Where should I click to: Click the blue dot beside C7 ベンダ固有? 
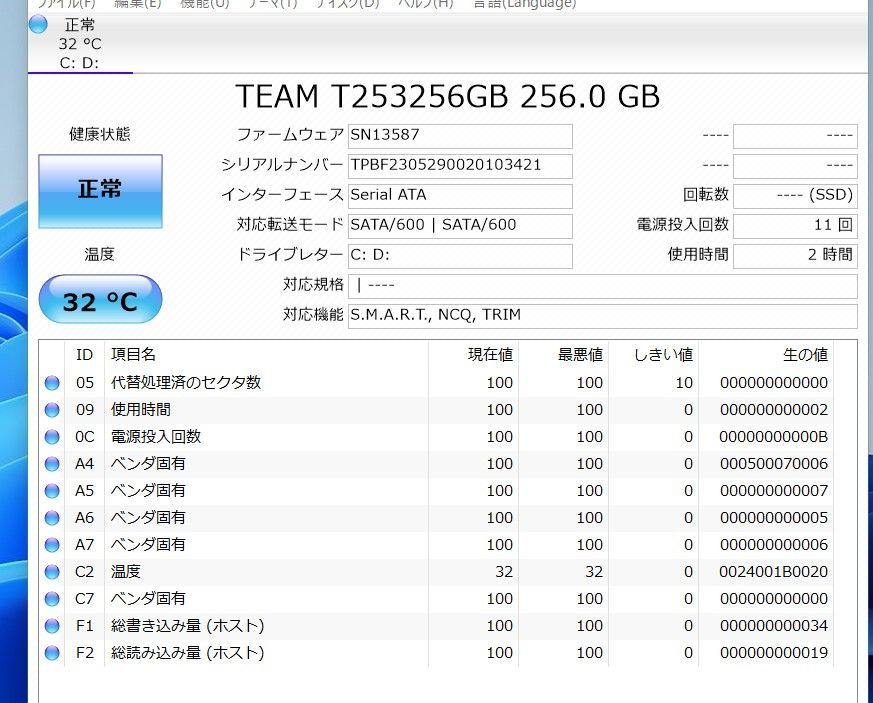coord(52,598)
